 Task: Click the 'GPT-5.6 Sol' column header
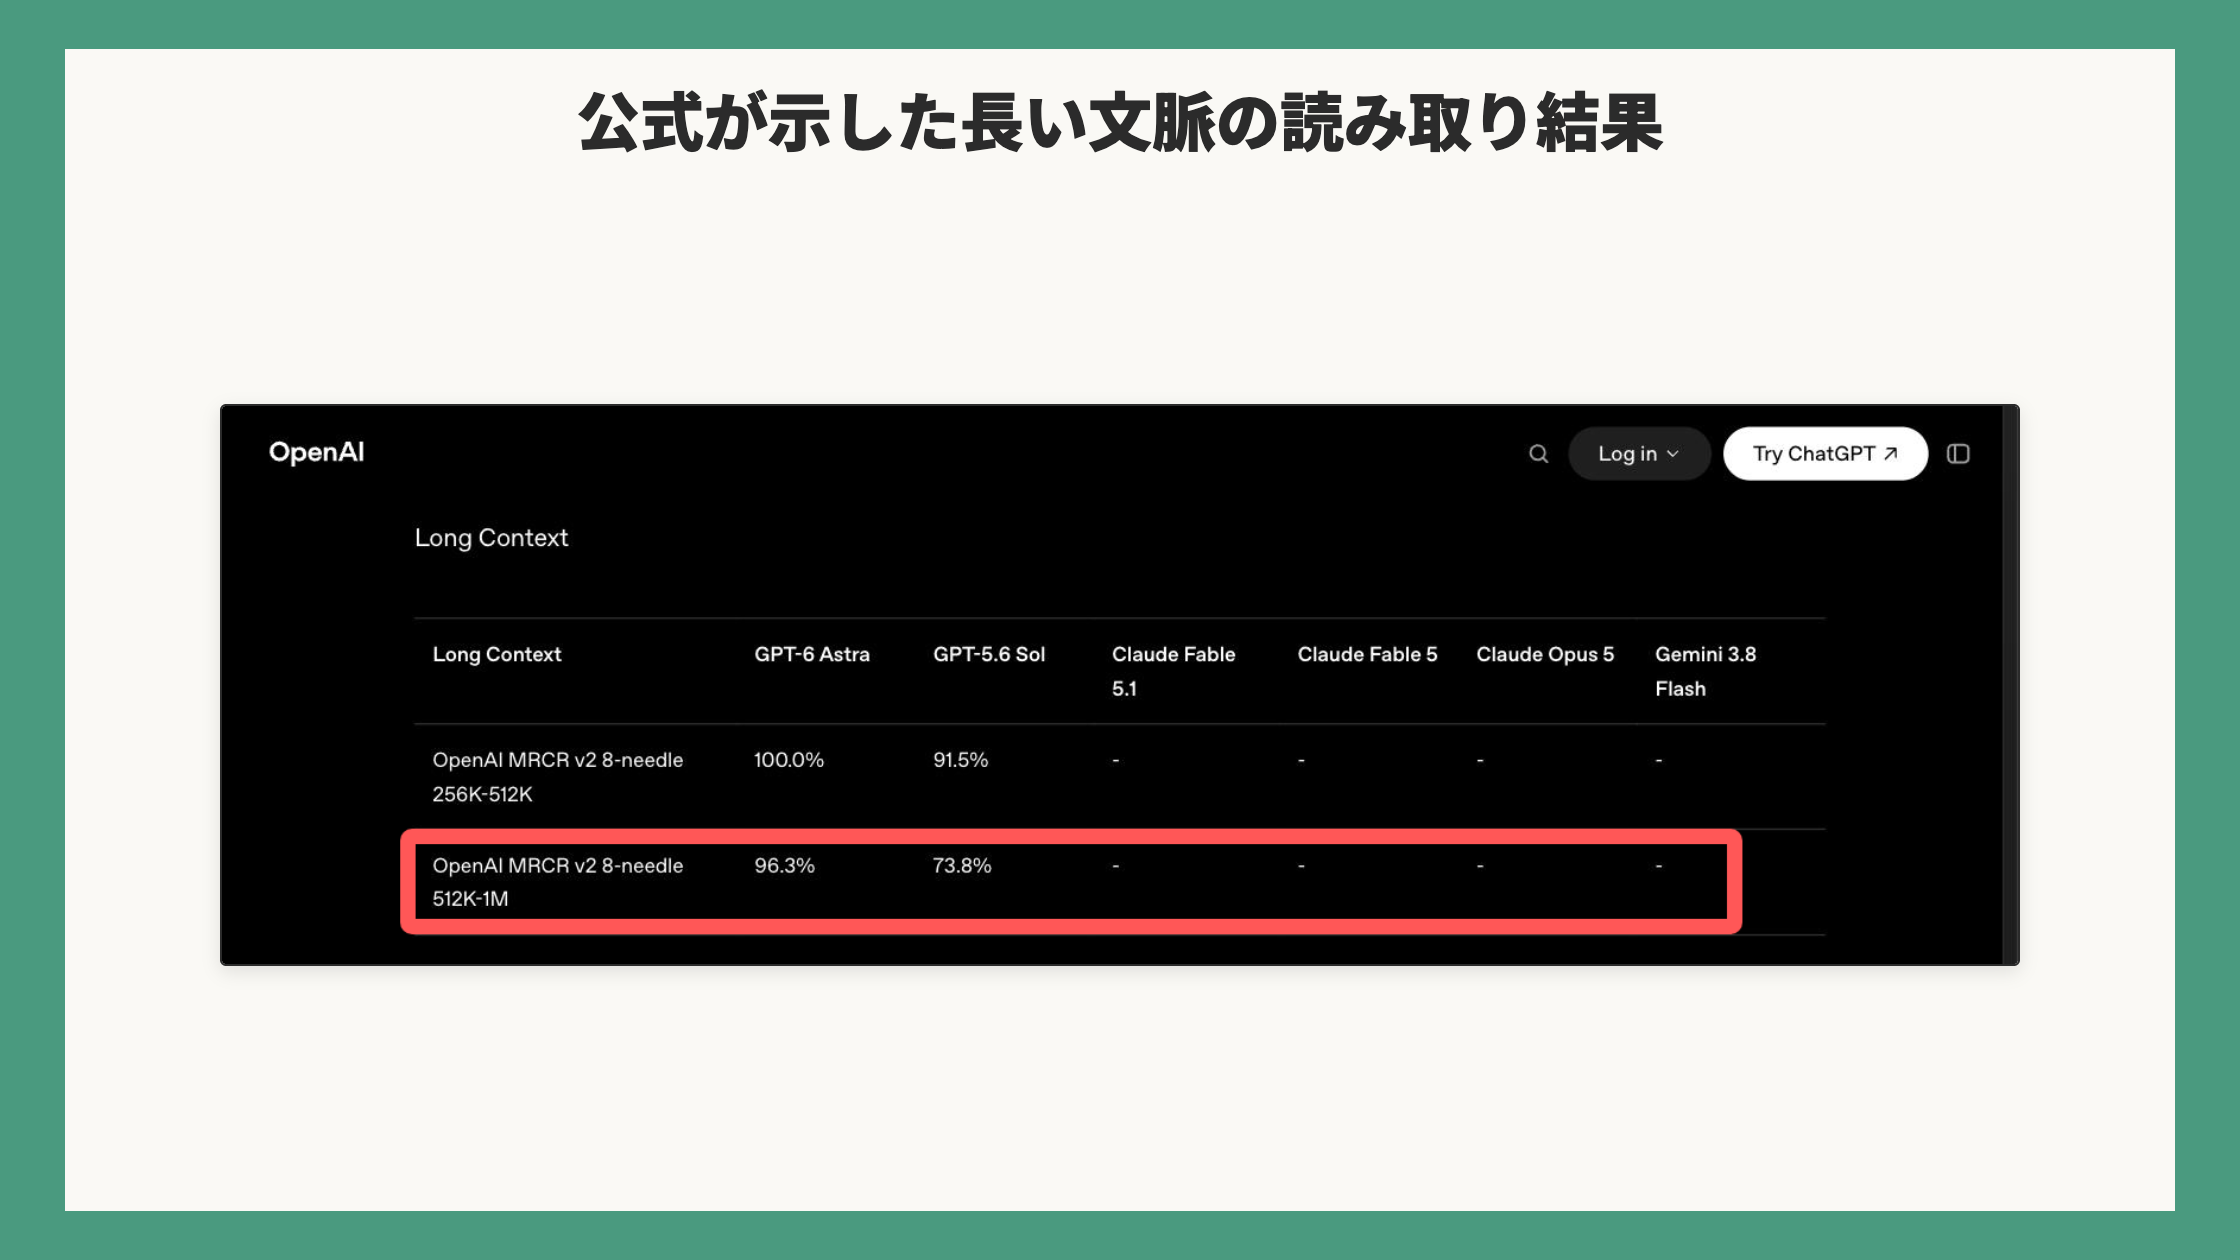(x=989, y=654)
